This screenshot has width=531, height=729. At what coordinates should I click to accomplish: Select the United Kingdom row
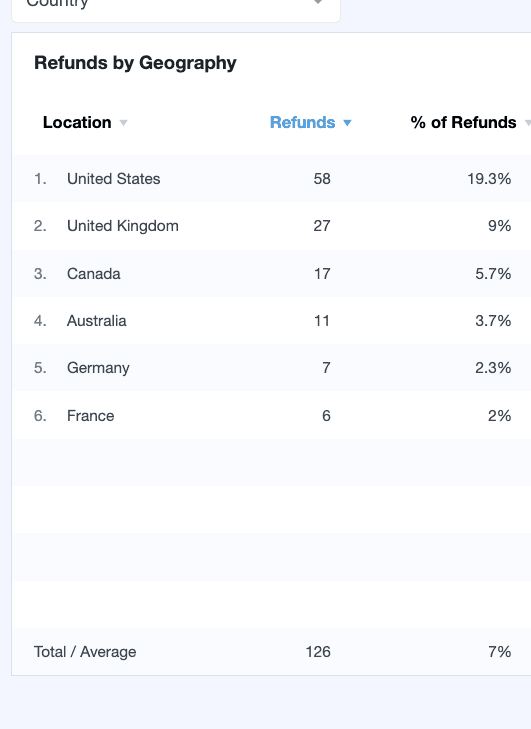[x=272, y=226]
